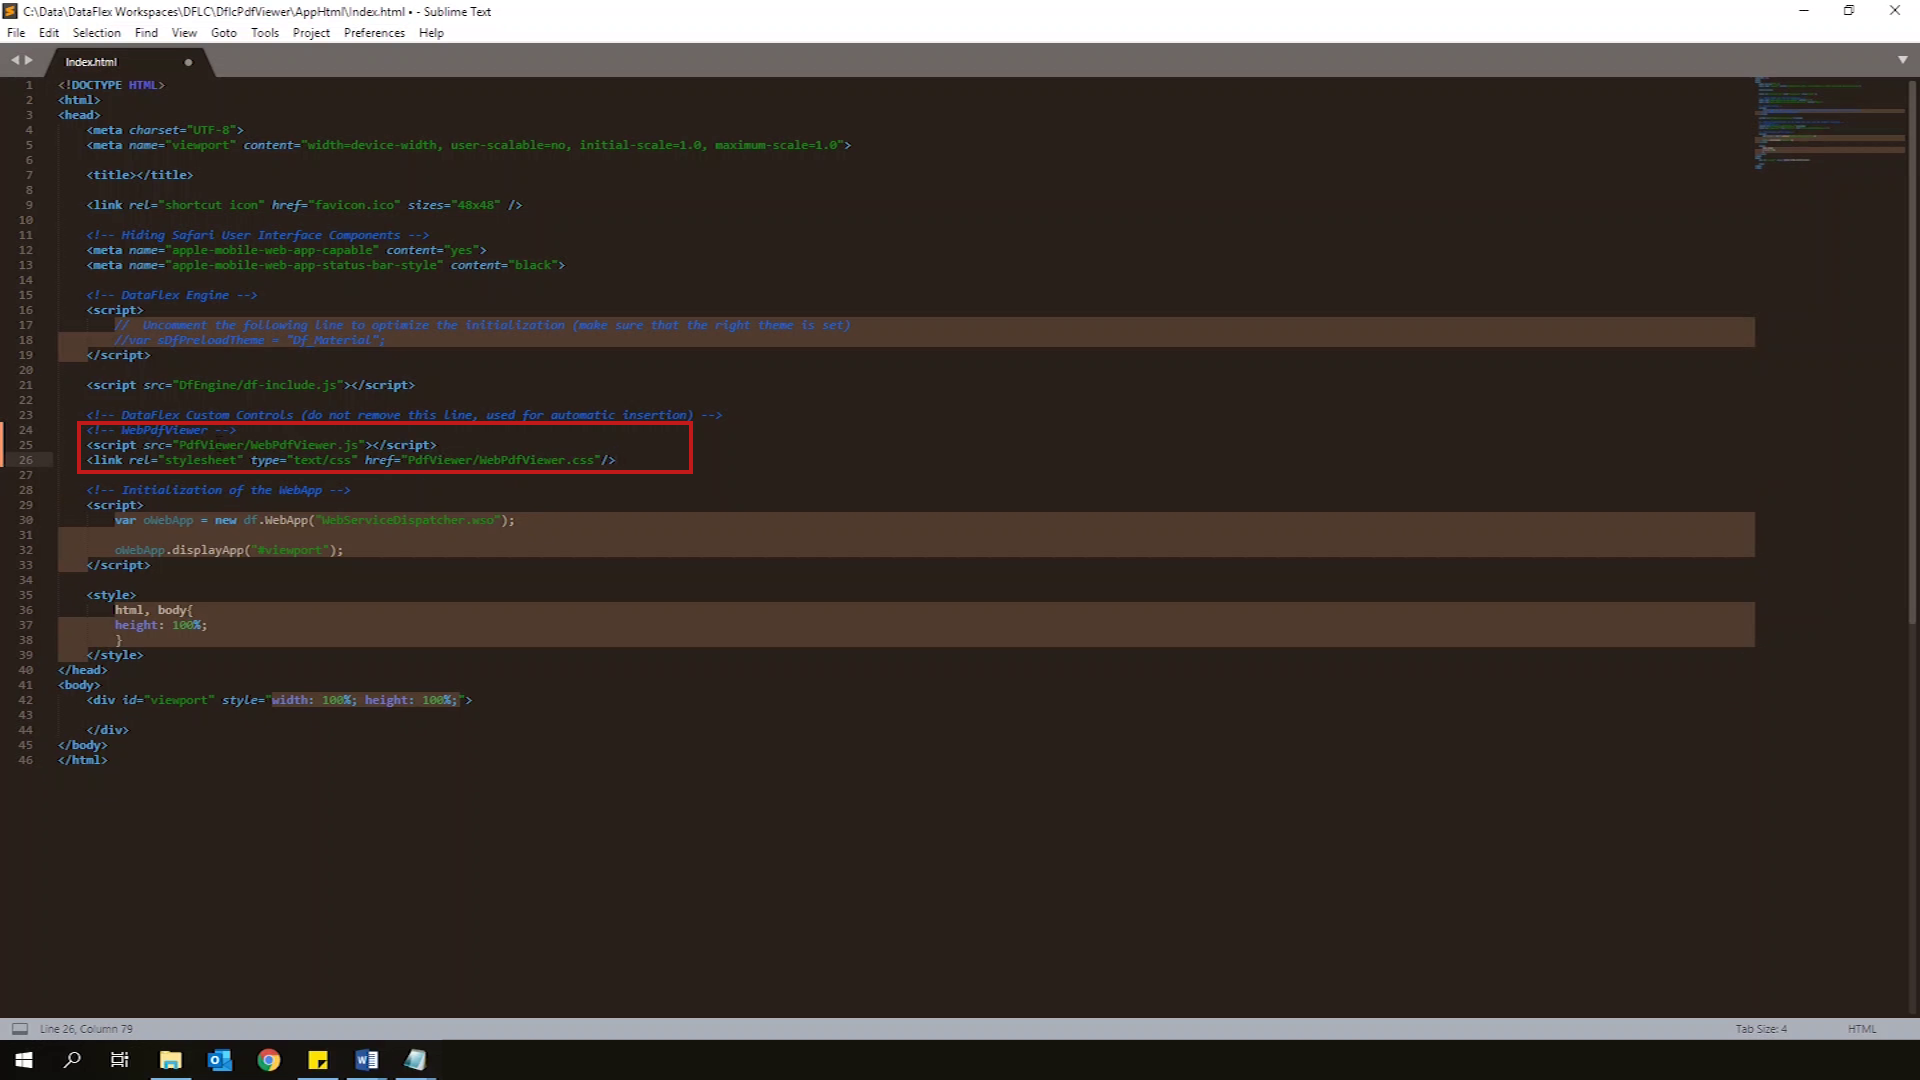Click the vertical scrollbar
The height and width of the screenshot is (1080, 1920).
[1912, 350]
